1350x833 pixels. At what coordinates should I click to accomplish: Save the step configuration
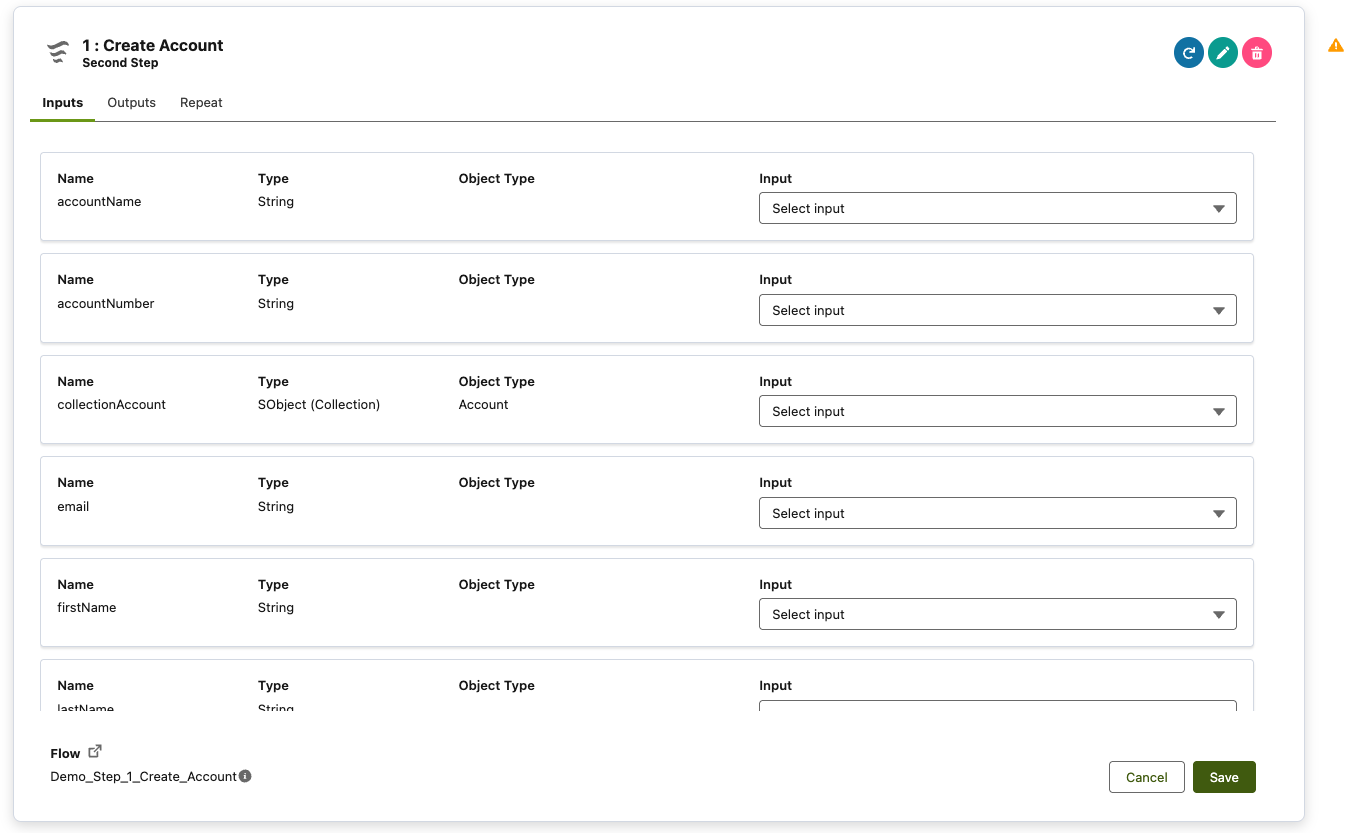[x=1224, y=777]
